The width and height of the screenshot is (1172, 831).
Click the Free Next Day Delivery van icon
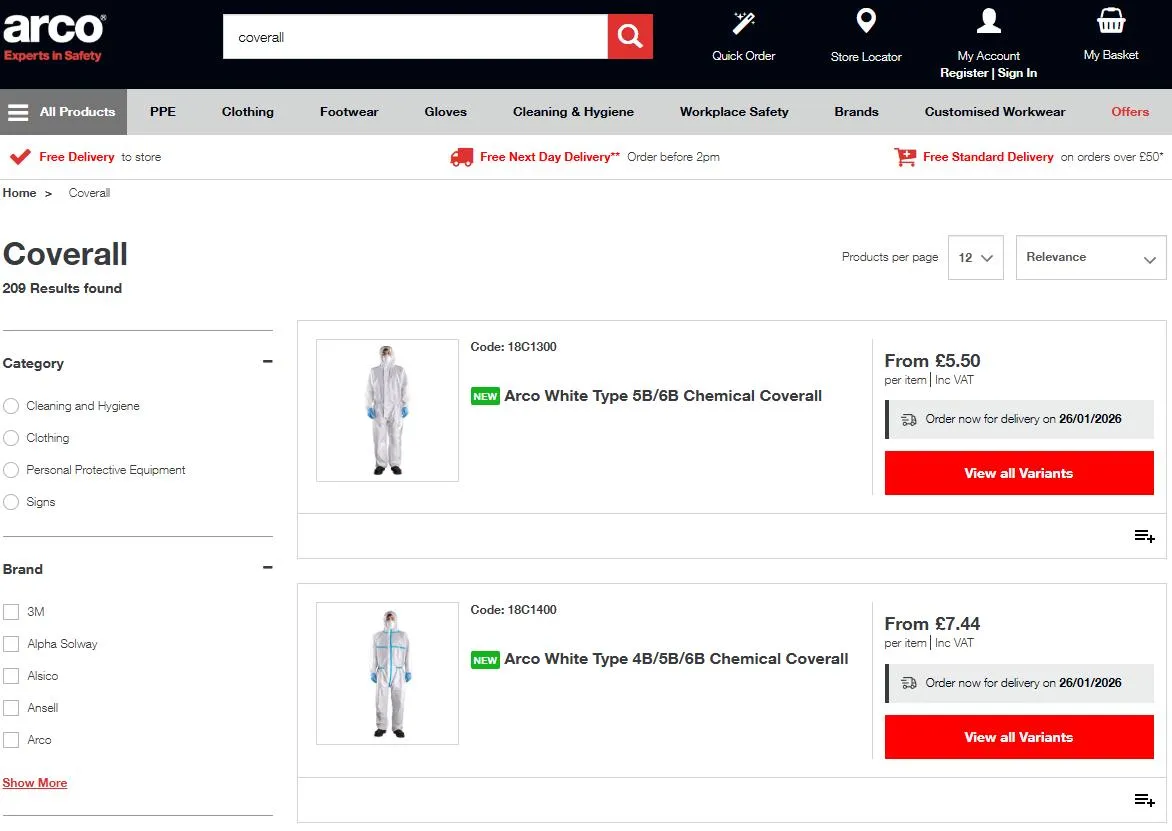[x=461, y=157]
